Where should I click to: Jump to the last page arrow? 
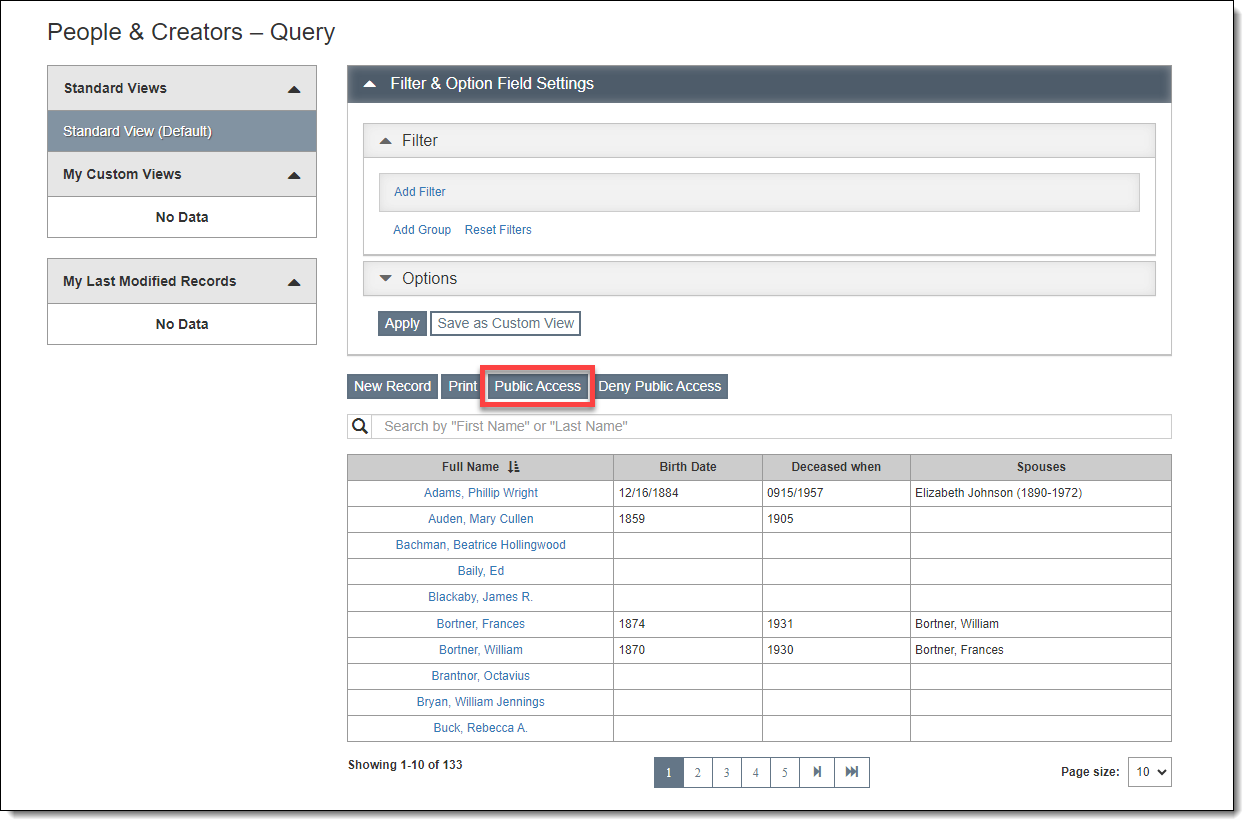coord(852,772)
